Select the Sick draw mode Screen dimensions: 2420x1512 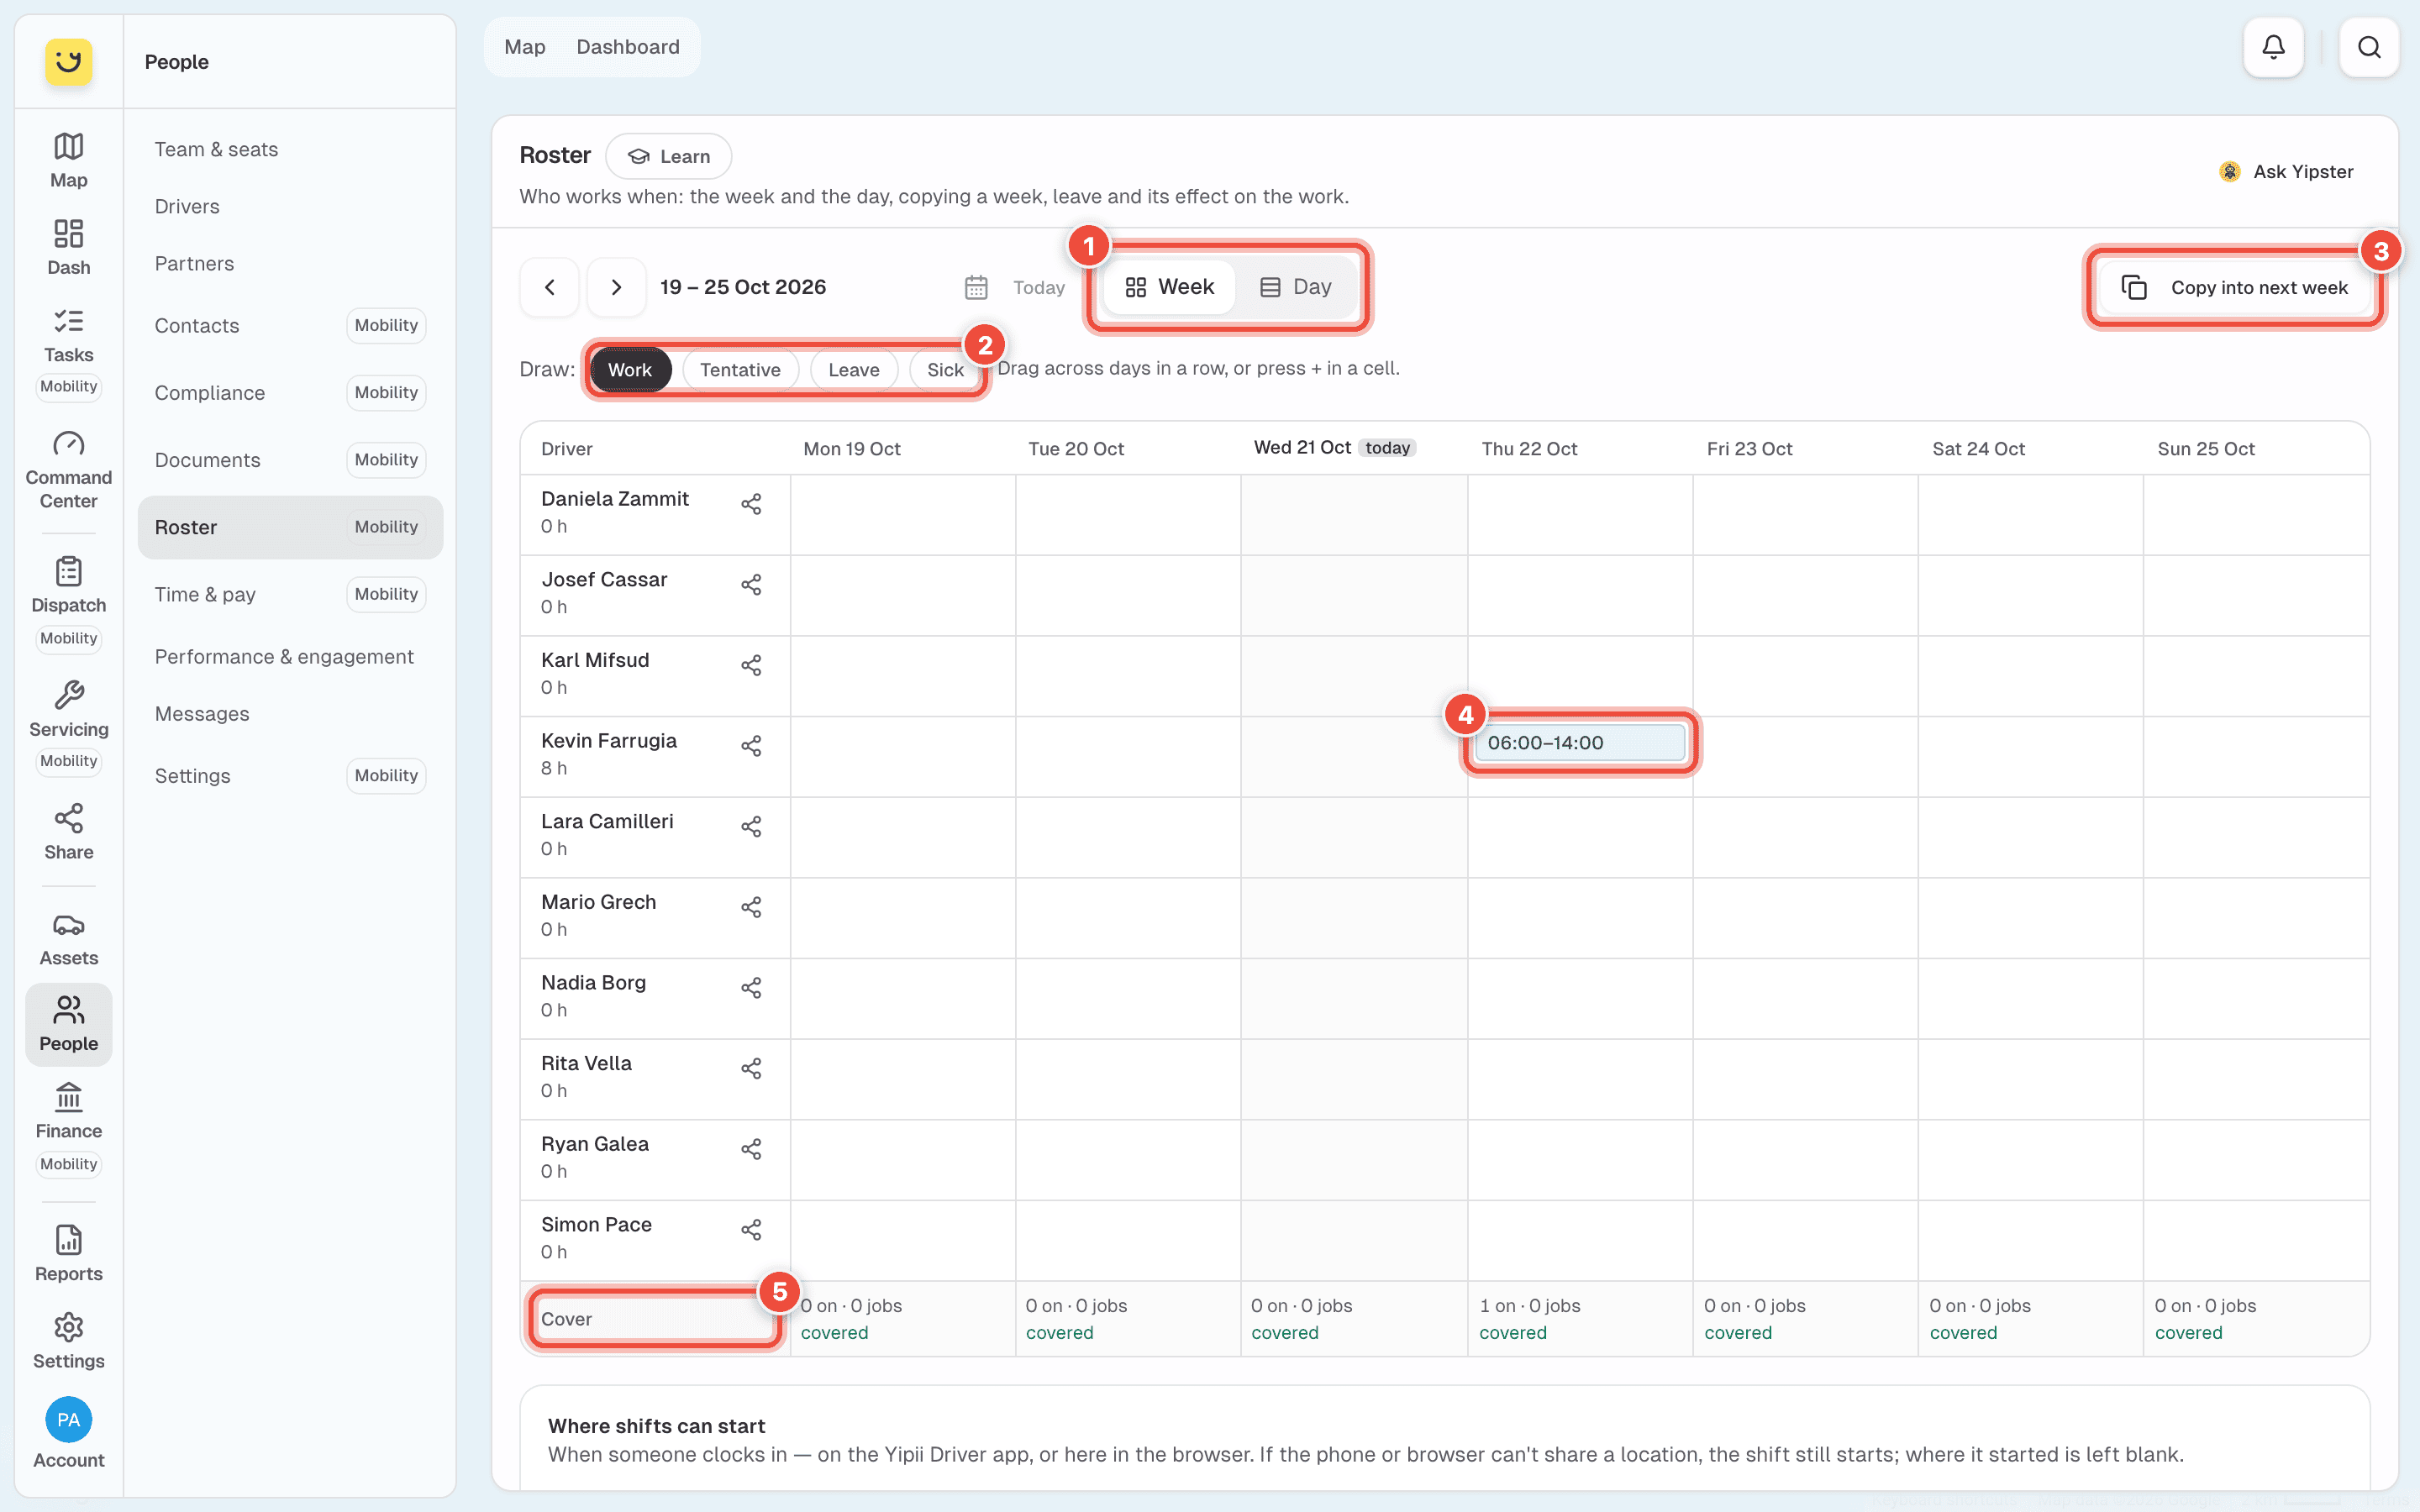pyautogui.click(x=945, y=370)
